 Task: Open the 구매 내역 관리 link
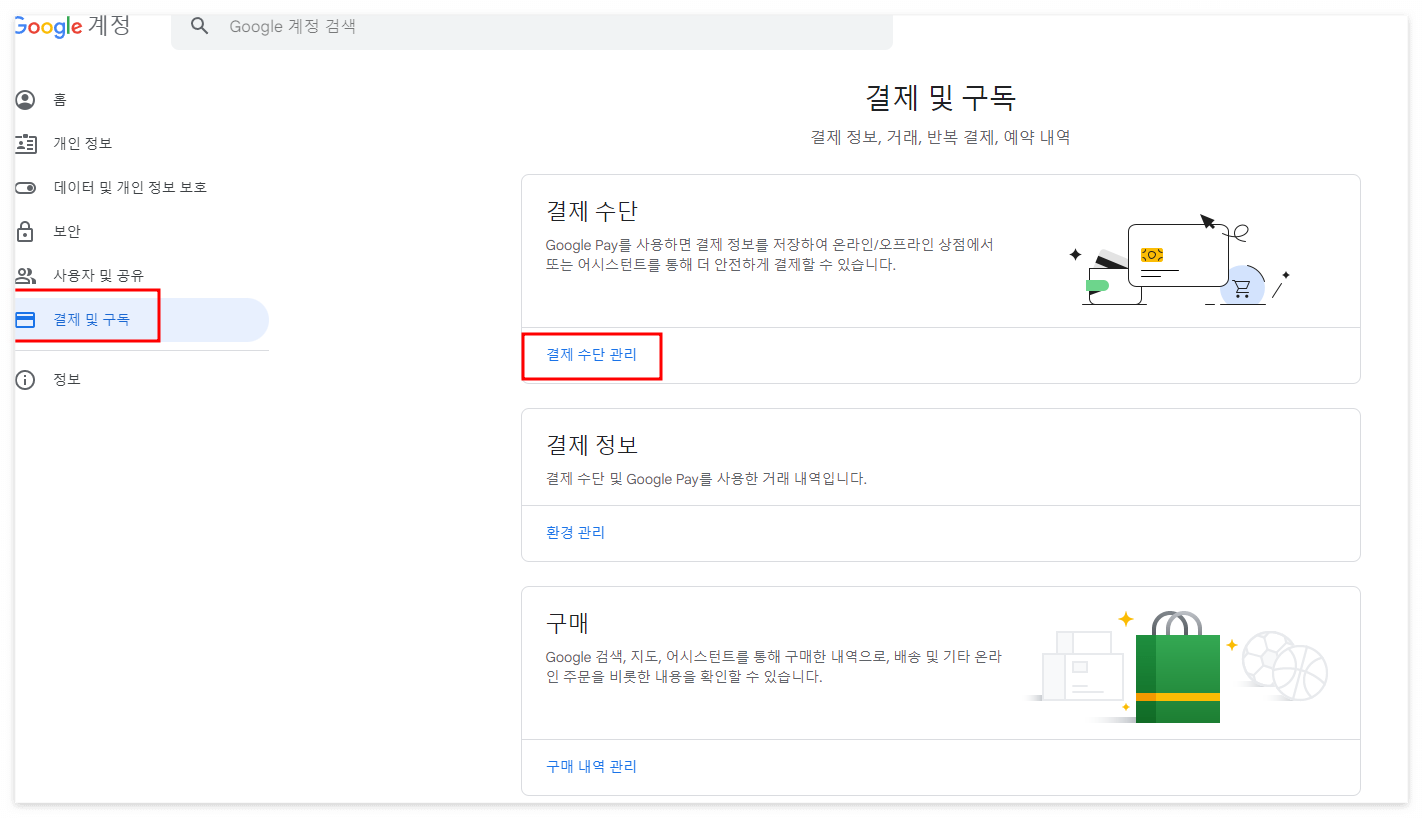tap(591, 767)
